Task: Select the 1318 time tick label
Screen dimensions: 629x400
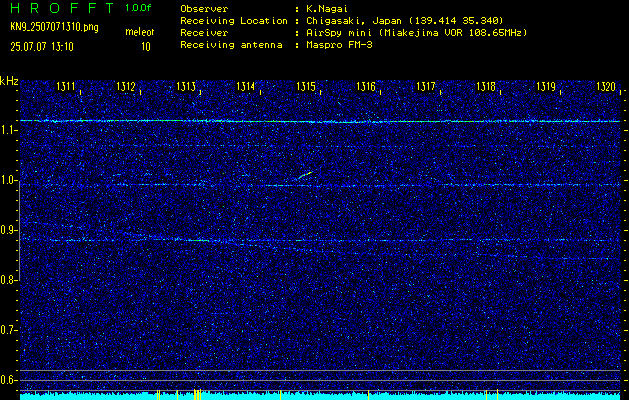Action: click(486, 86)
